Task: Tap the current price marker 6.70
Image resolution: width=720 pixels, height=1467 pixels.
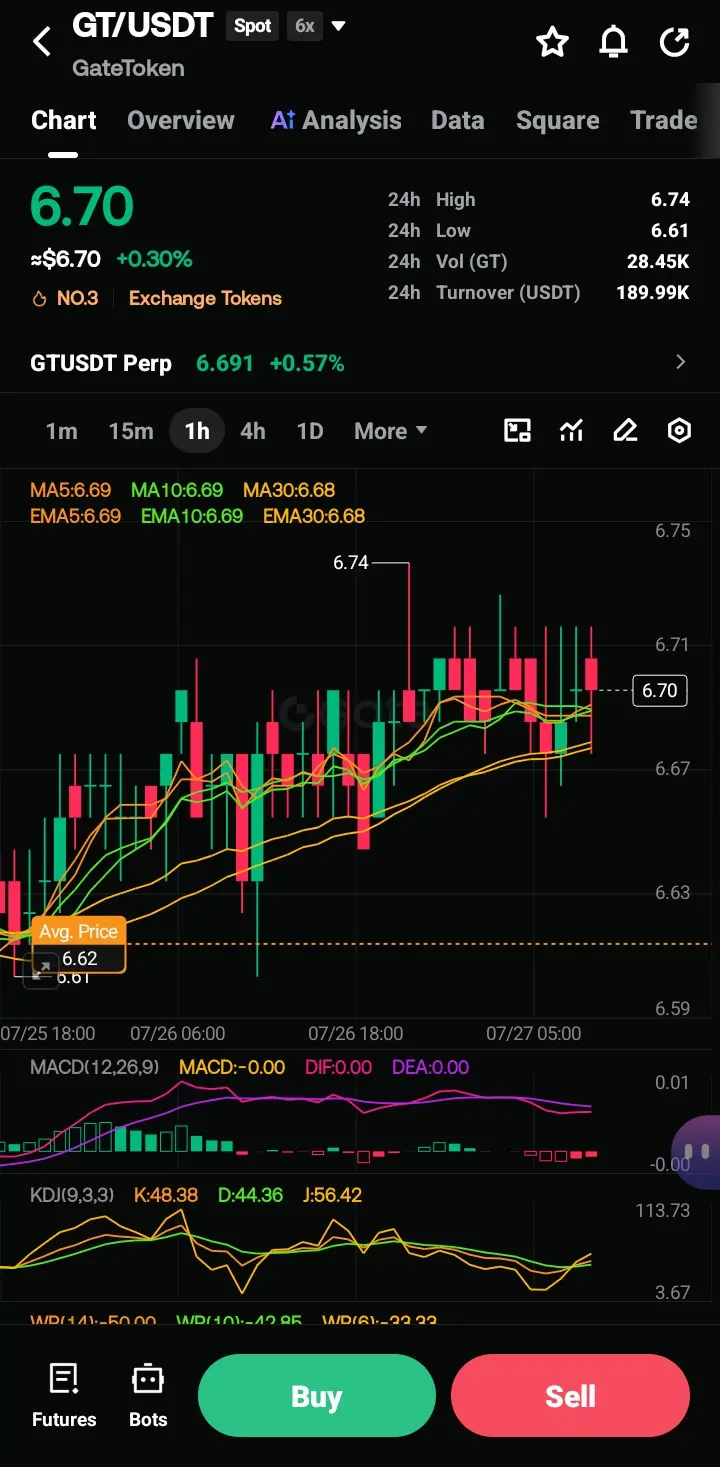Action: coord(660,690)
